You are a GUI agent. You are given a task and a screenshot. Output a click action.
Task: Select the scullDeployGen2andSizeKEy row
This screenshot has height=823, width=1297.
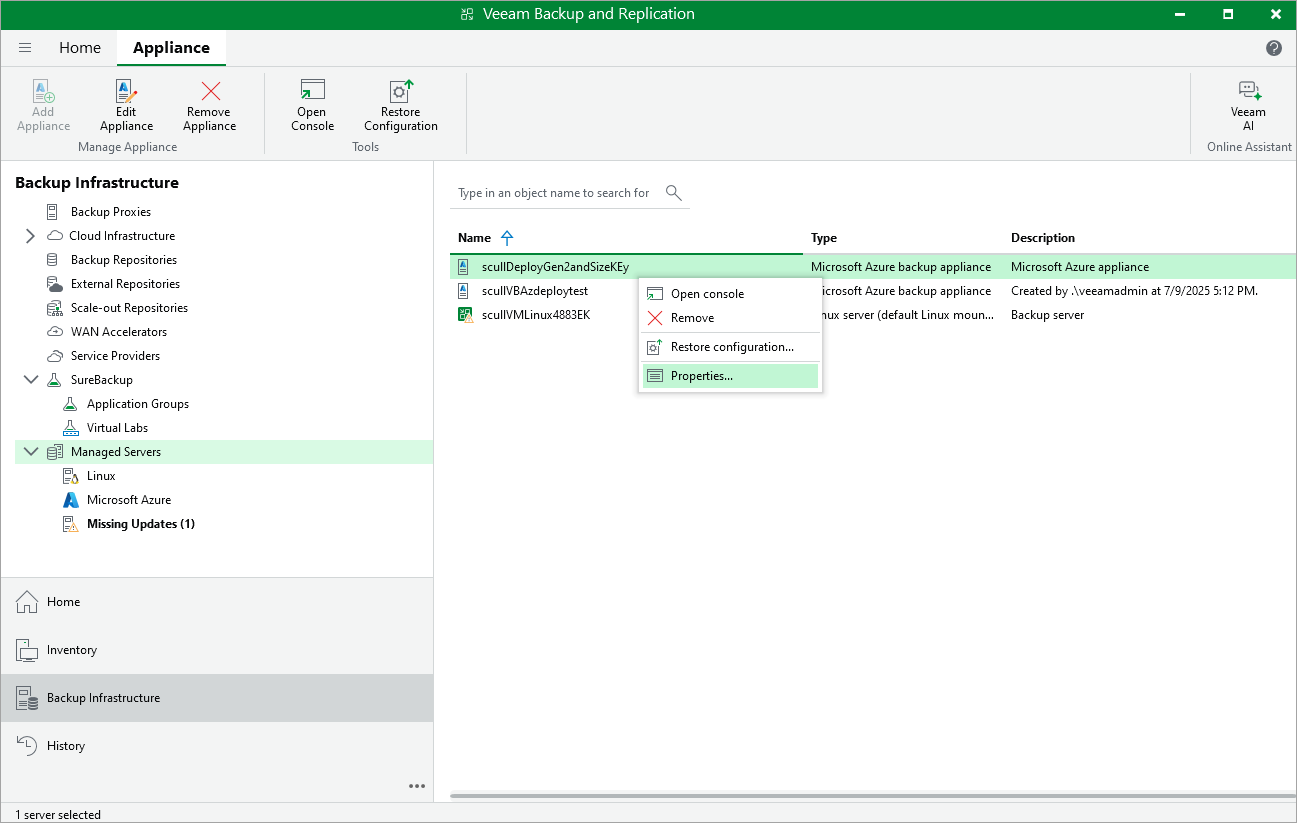tap(873, 267)
